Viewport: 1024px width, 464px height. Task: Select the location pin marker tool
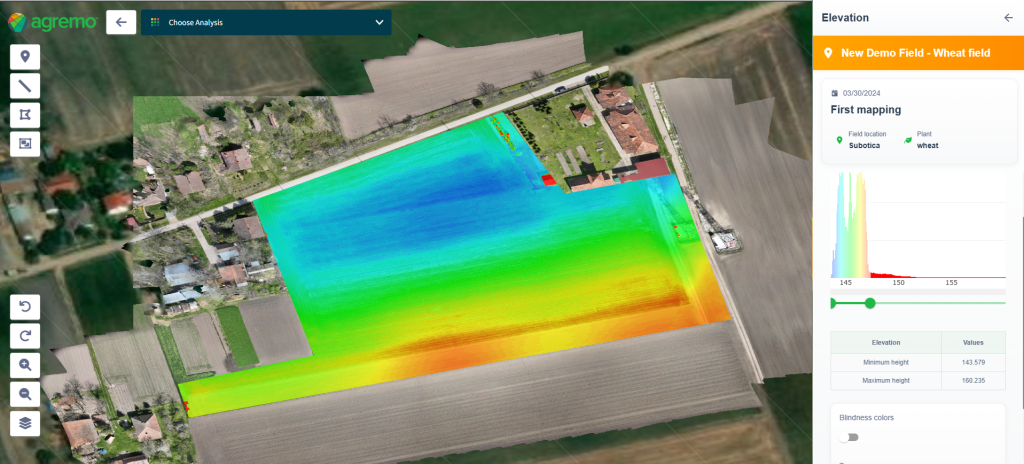coord(25,56)
